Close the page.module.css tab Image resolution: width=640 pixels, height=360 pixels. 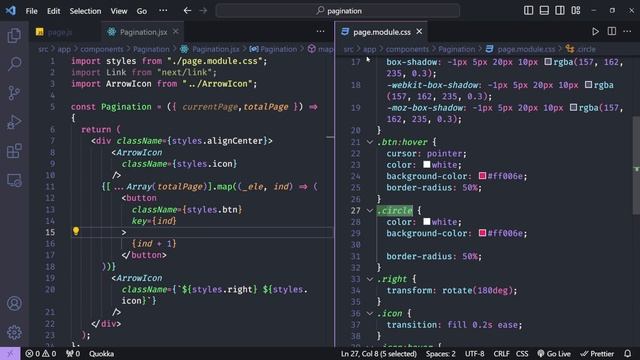(x=419, y=31)
